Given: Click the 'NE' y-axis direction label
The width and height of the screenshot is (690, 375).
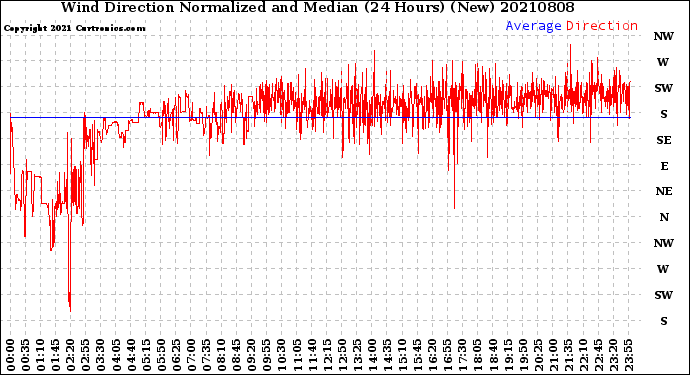Looking at the screenshot, I should point(664,191).
